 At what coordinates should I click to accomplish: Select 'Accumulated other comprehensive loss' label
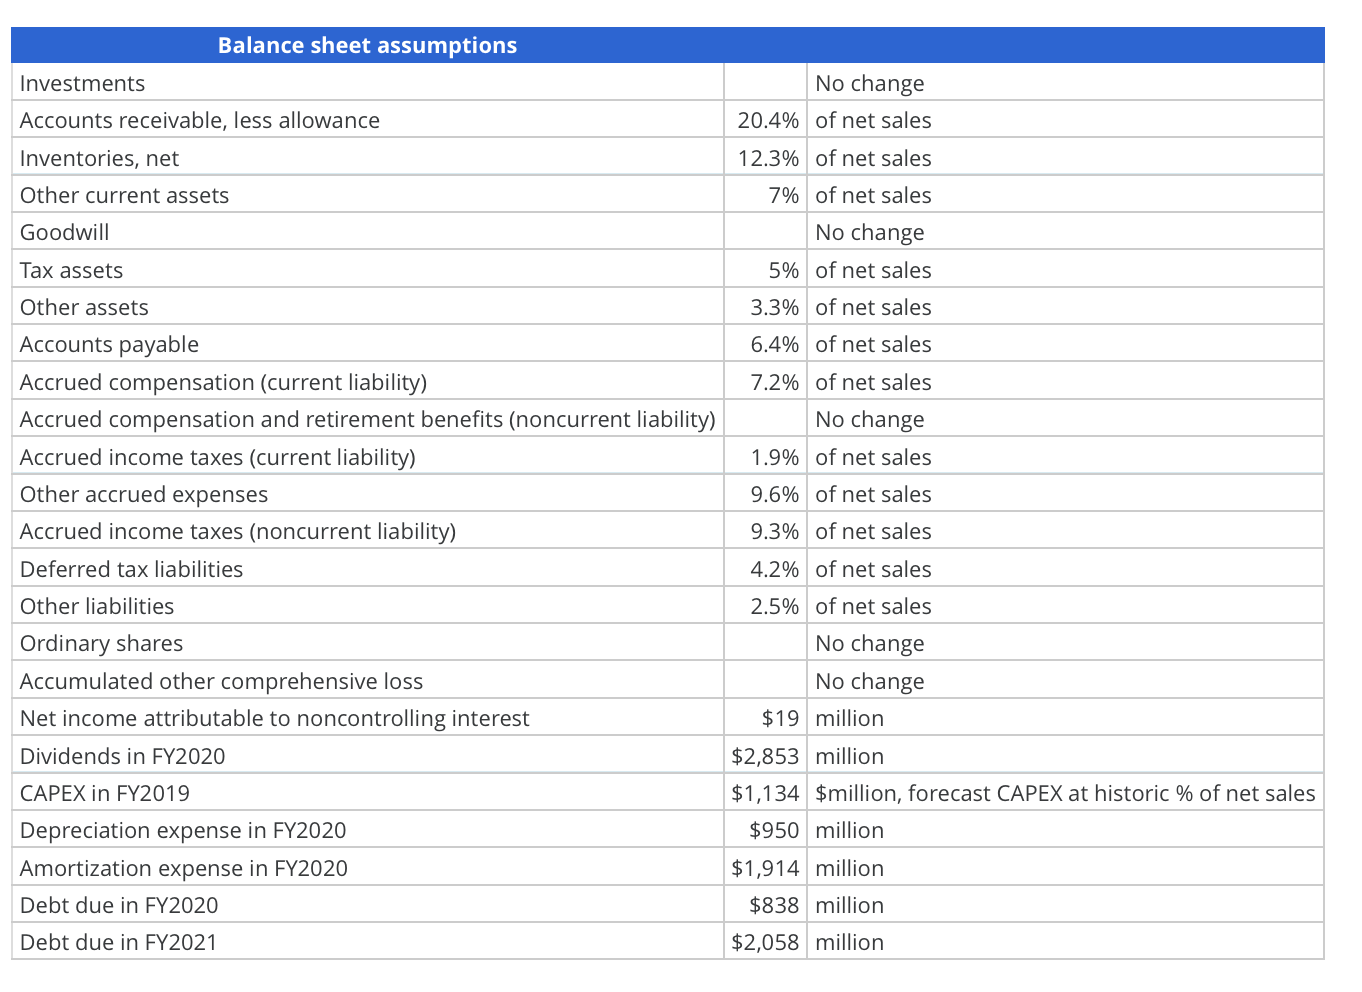tap(222, 681)
